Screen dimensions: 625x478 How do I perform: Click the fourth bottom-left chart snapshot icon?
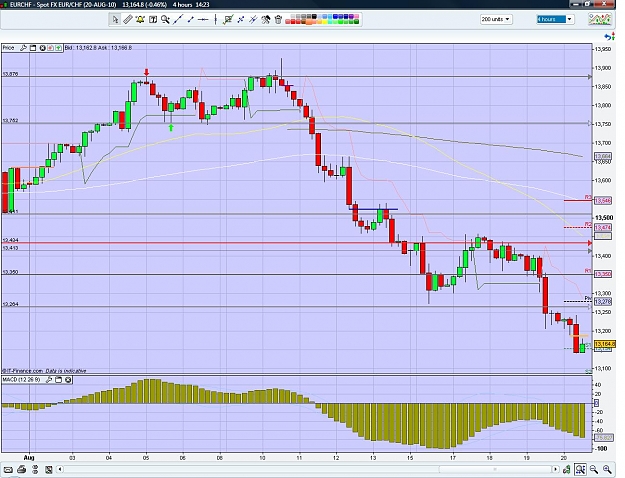(49, 470)
